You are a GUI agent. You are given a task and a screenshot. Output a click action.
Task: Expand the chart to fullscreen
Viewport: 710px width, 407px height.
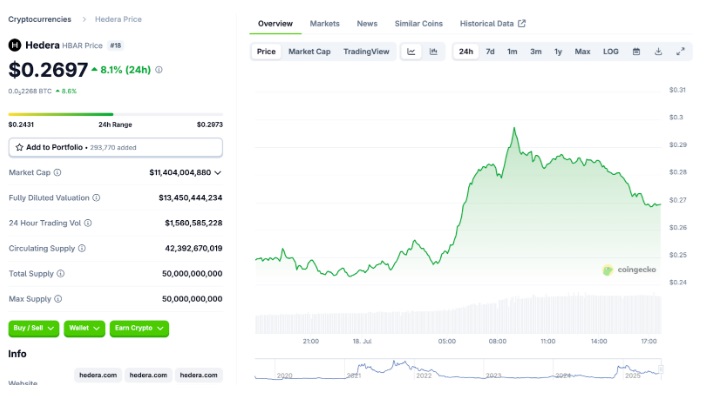680,51
